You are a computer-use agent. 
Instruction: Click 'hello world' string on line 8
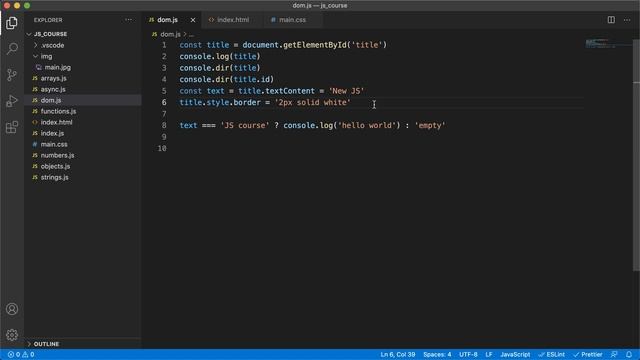click(x=367, y=125)
